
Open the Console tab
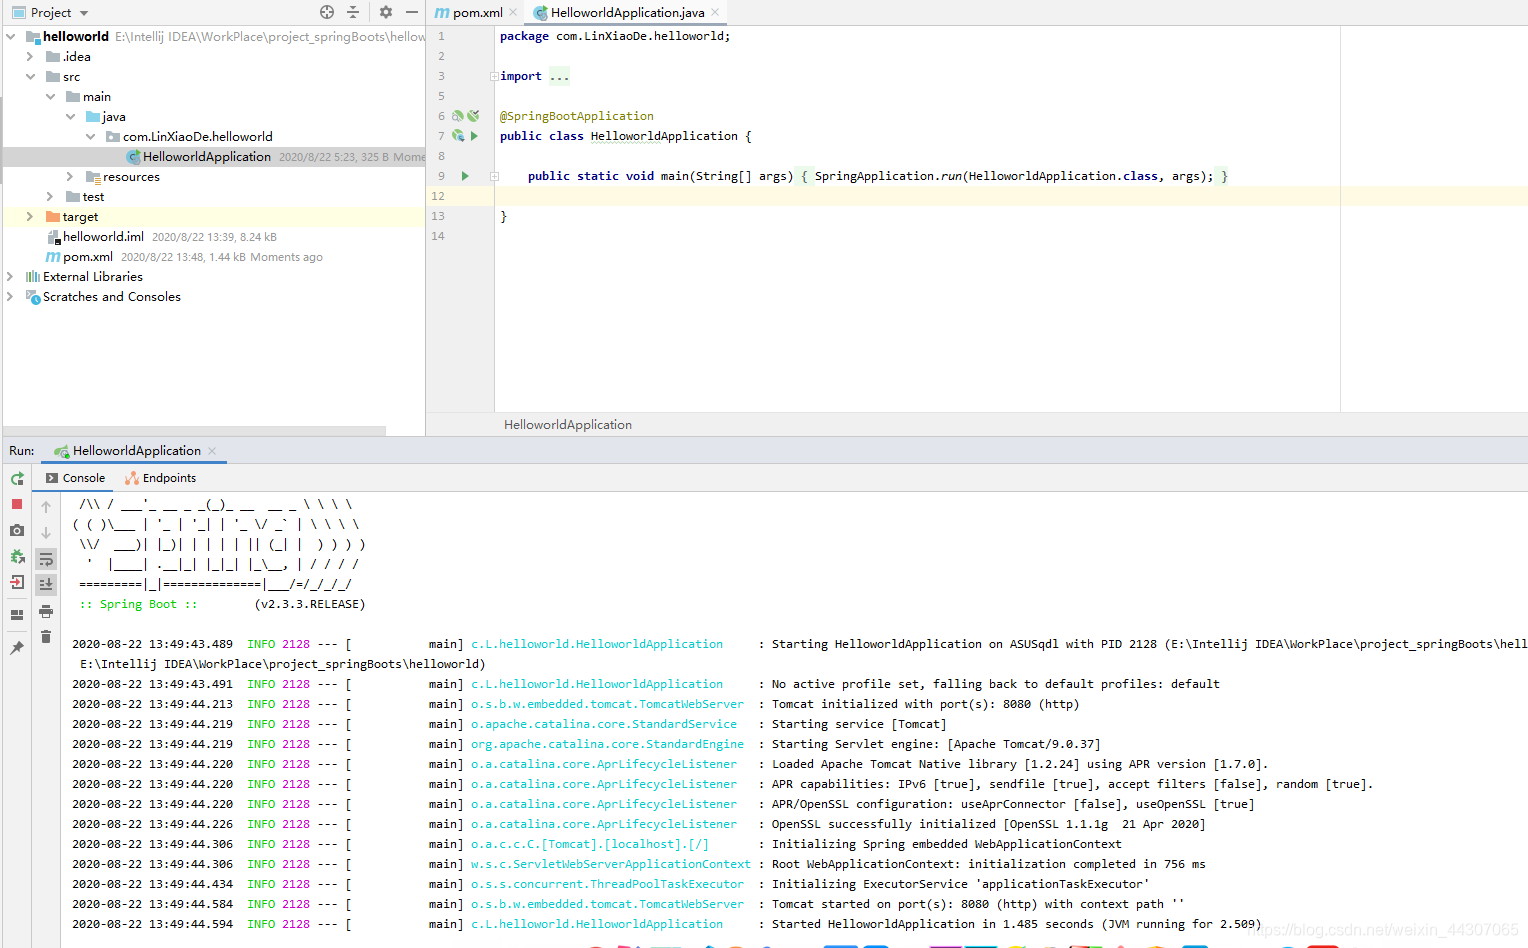(x=75, y=478)
